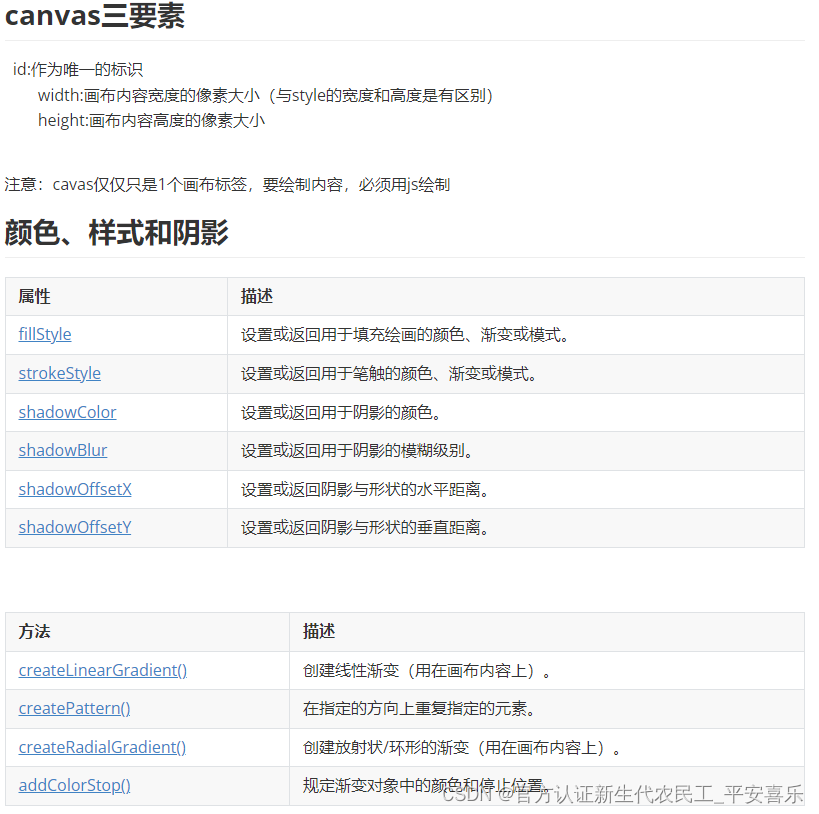This screenshot has height=814, width=819.
Task: Open the shadowOffsetX link
Action: (75, 489)
